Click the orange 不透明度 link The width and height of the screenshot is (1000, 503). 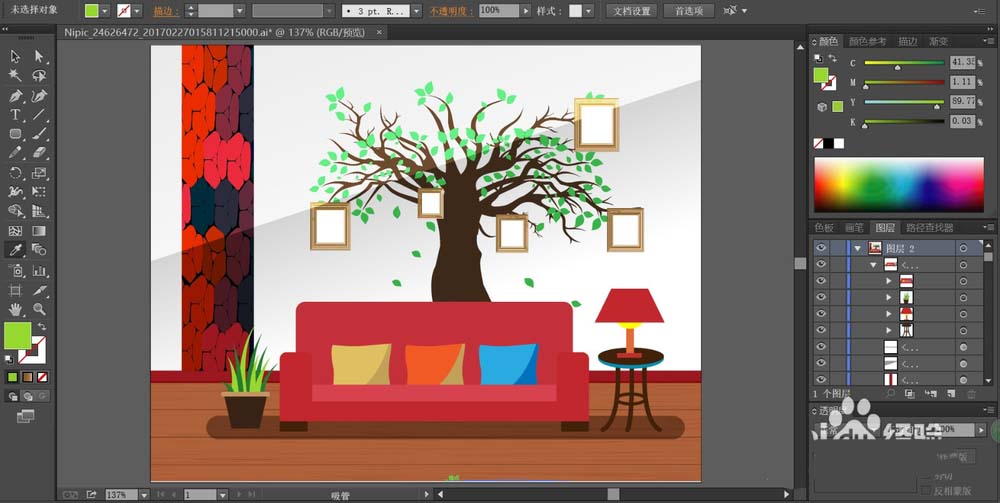tap(450, 11)
